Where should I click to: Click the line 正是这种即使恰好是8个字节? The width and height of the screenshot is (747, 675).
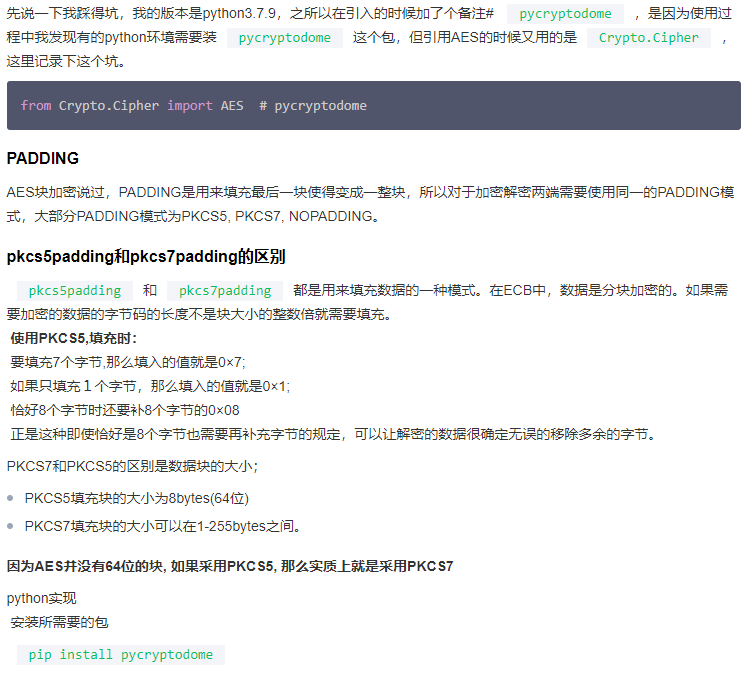[334, 434]
